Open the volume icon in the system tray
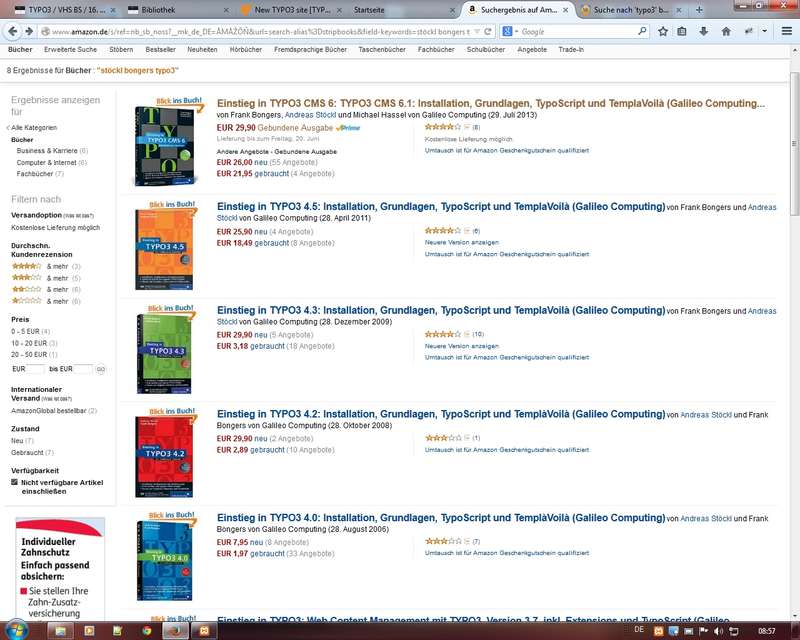The width and height of the screenshot is (800, 640). pos(718,631)
